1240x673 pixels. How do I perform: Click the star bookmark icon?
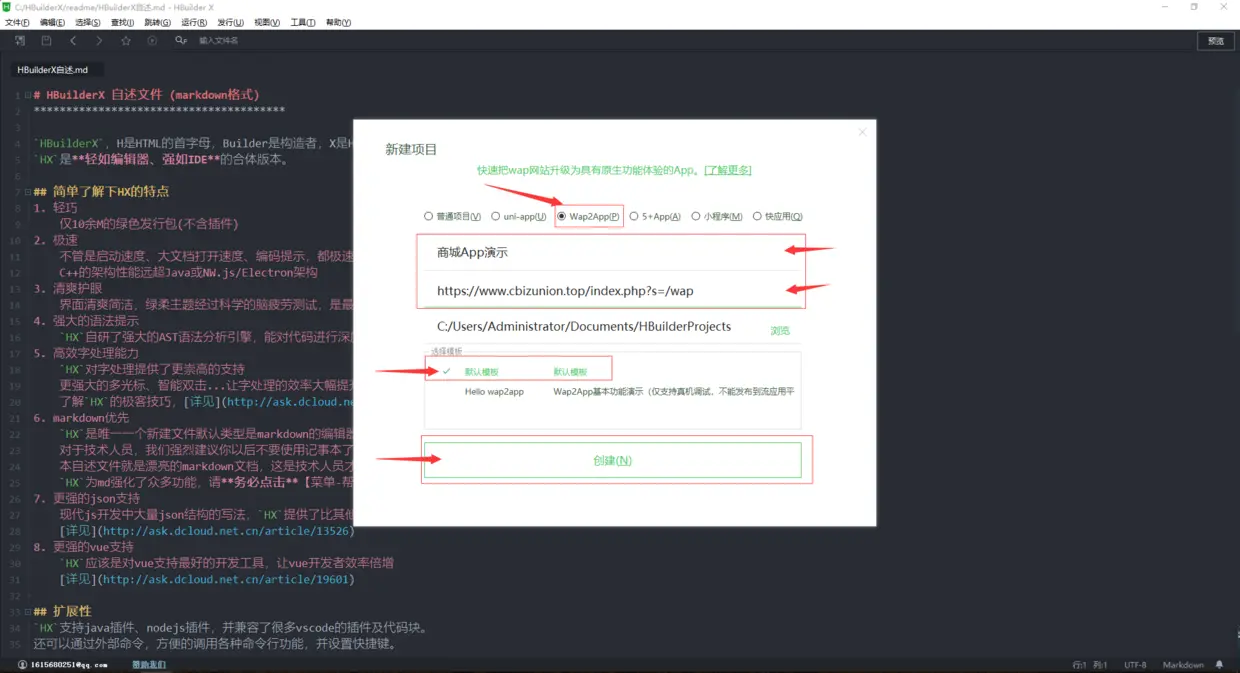pos(126,41)
